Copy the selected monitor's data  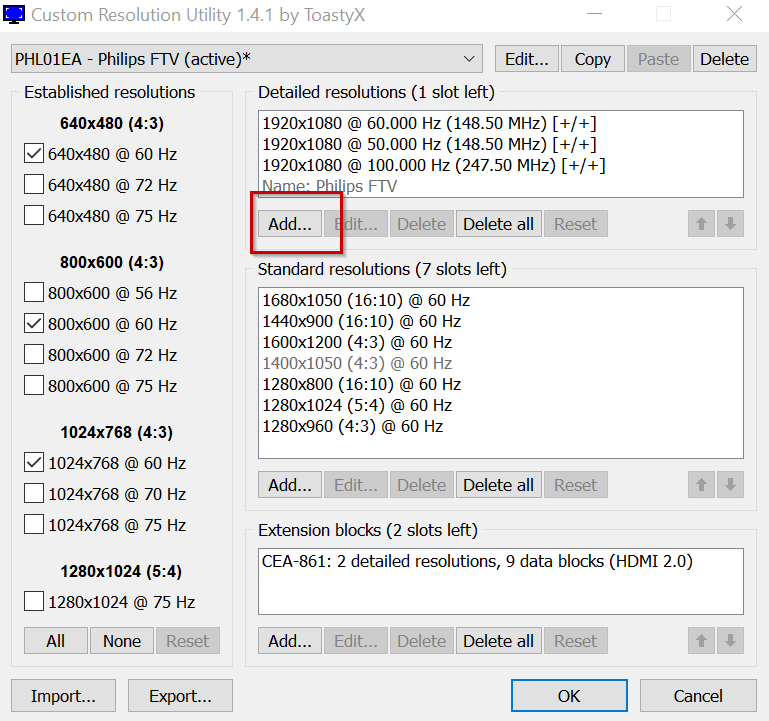coord(592,59)
